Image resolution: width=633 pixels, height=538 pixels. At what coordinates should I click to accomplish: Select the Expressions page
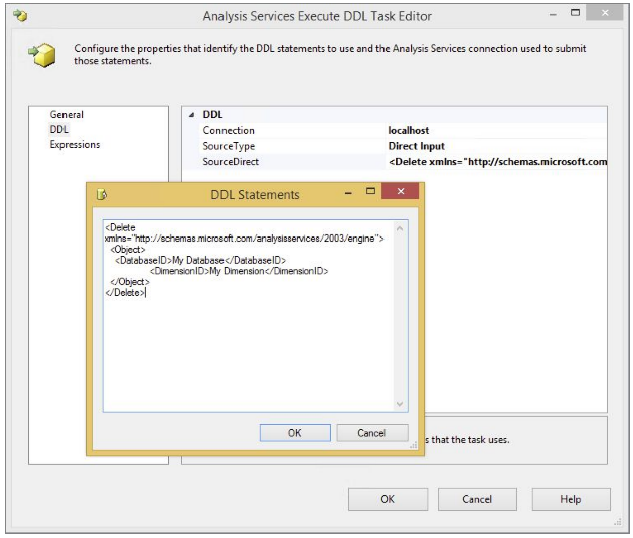coord(75,145)
